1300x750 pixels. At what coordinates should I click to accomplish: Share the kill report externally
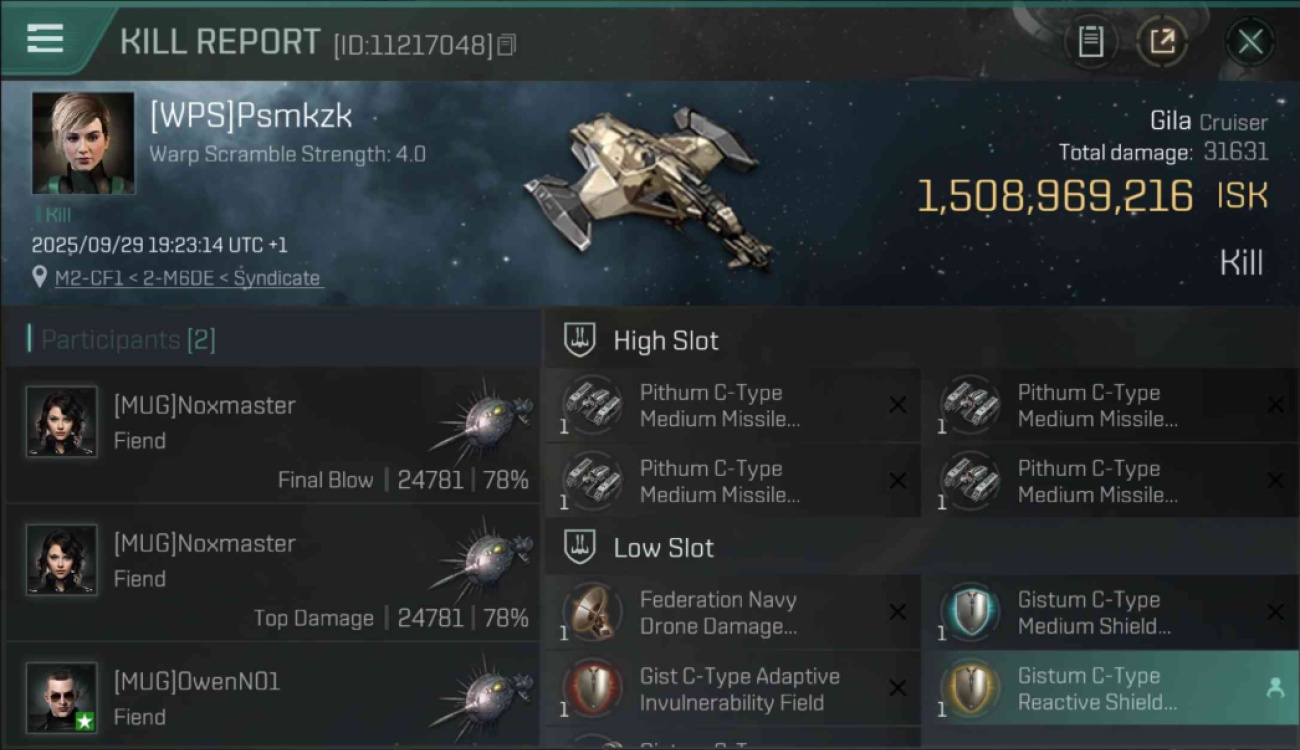coord(1162,42)
